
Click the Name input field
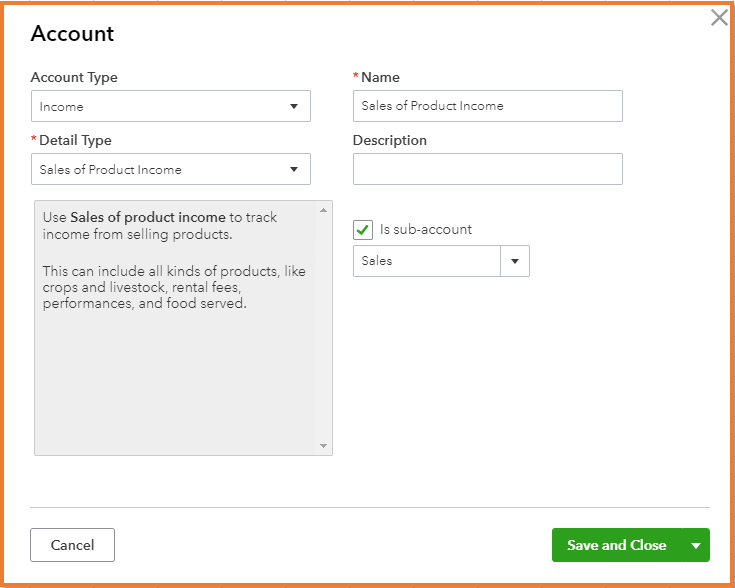(487, 106)
